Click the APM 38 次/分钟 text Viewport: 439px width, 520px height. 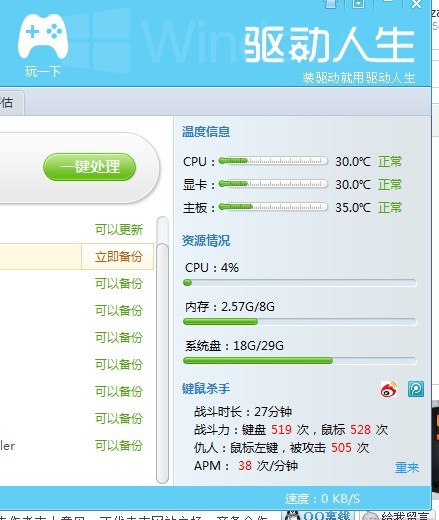[x=246, y=466]
